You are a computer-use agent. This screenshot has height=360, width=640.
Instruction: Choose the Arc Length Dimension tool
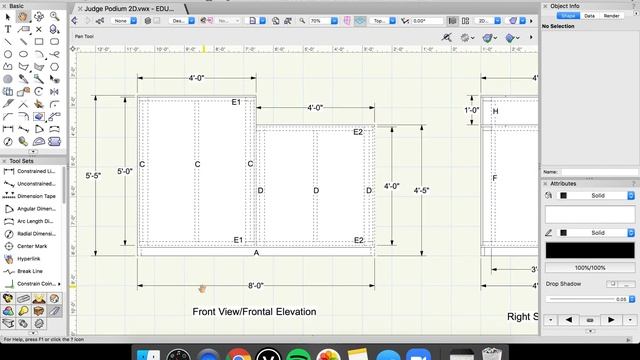coord(31,221)
